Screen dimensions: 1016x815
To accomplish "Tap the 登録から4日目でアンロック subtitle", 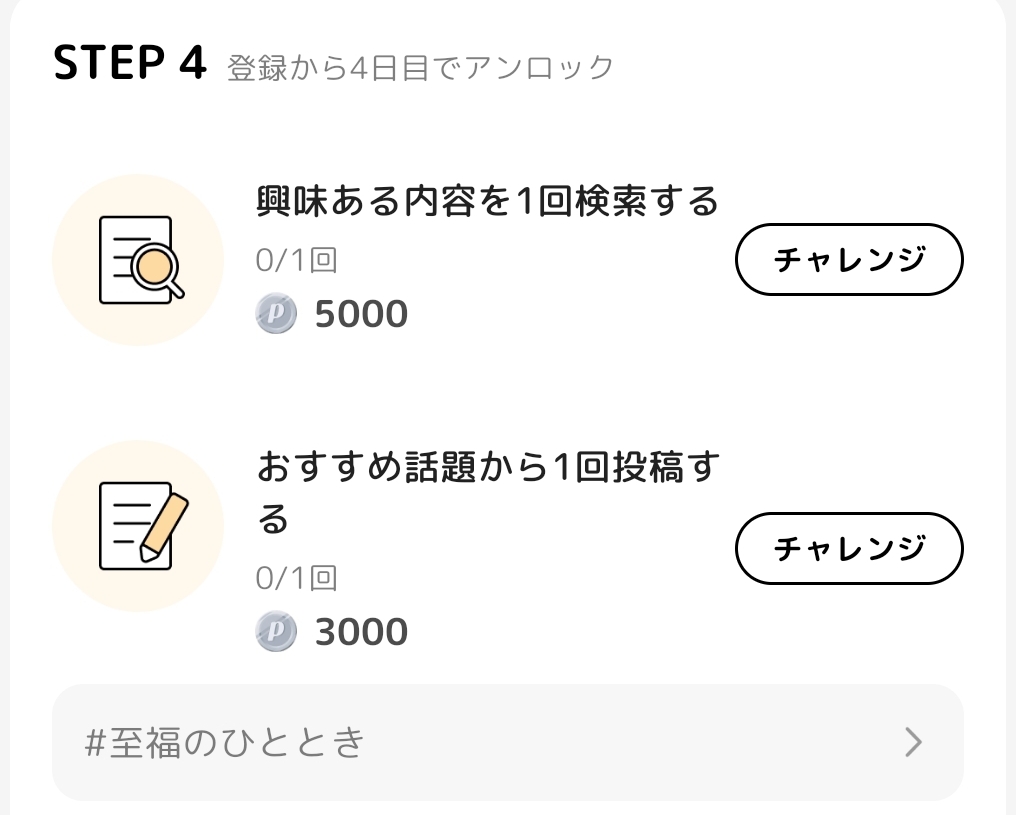I will [x=420, y=68].
